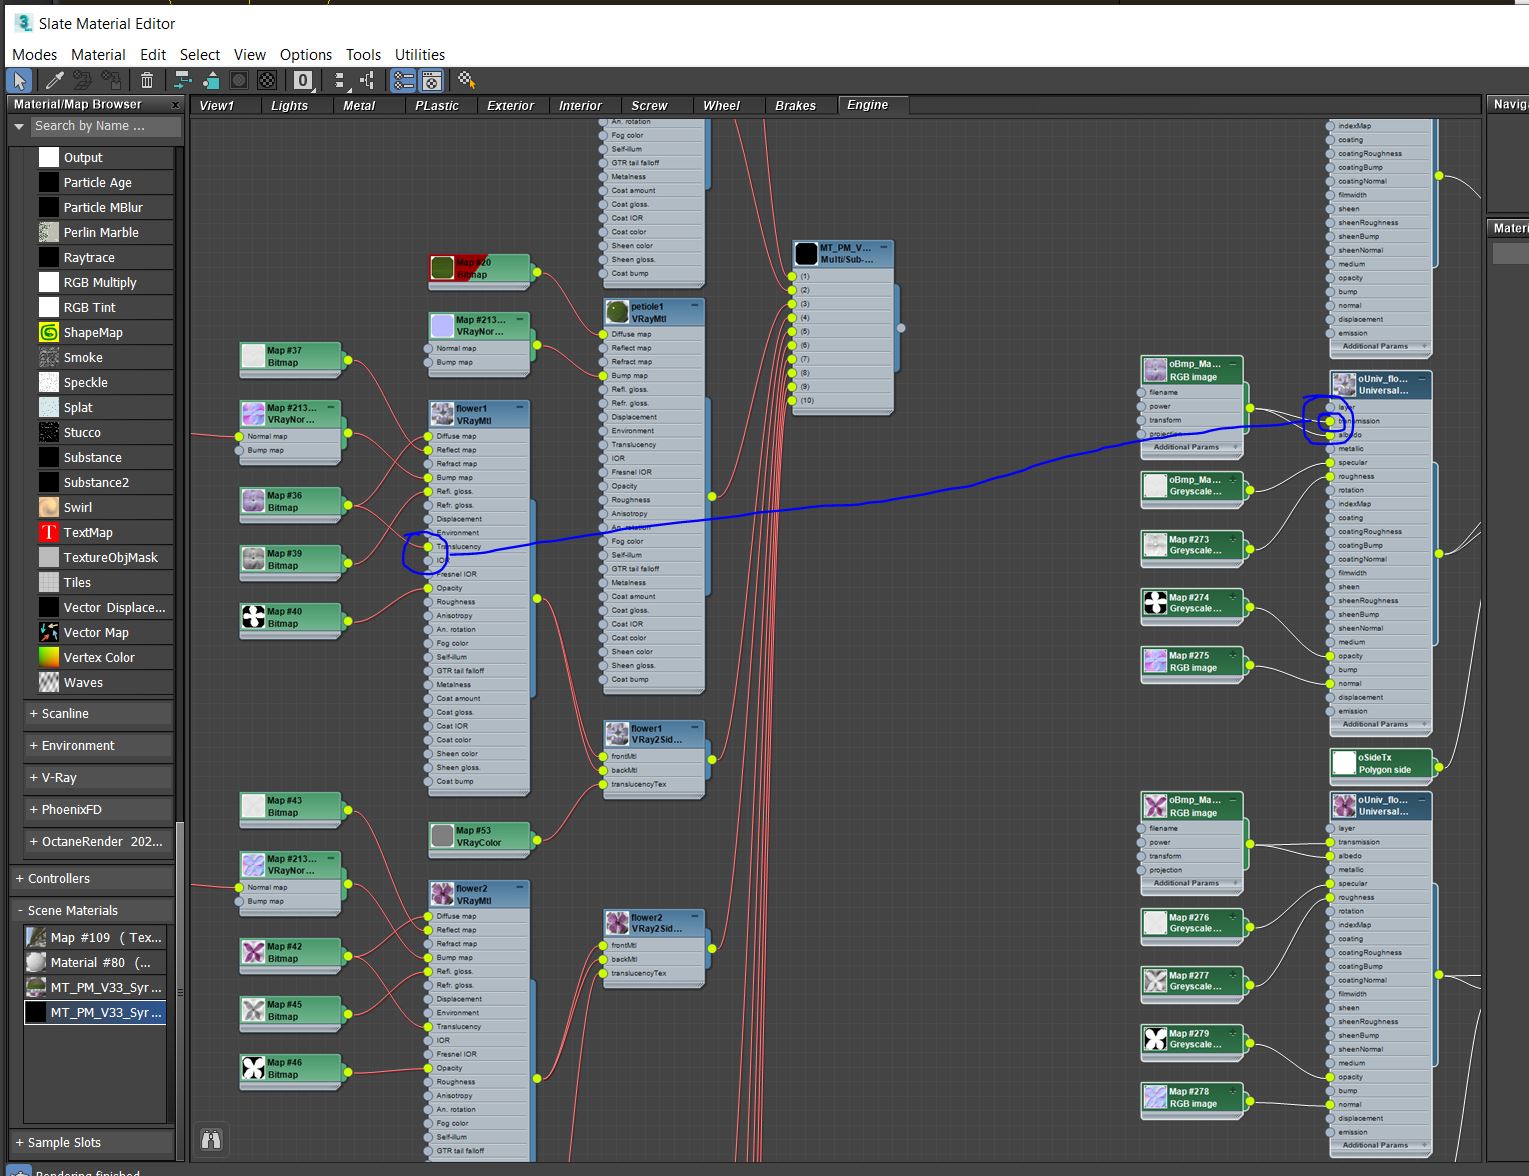Click the Map #20 Bitmap green swatch
The height and width of the screenshot is (1176, 1529).
tap(443, 267)
